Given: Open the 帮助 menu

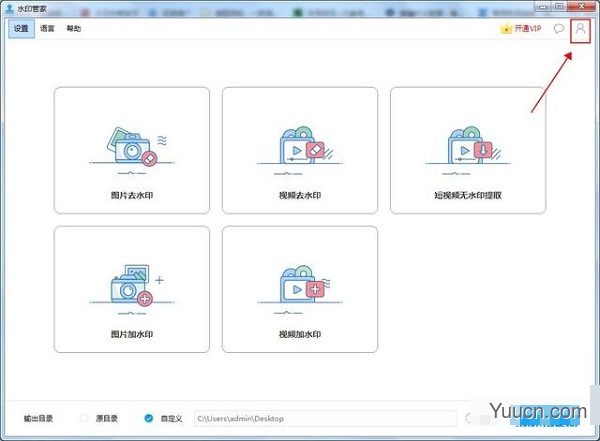Looking at the screenshot, I should coord(74,29).
